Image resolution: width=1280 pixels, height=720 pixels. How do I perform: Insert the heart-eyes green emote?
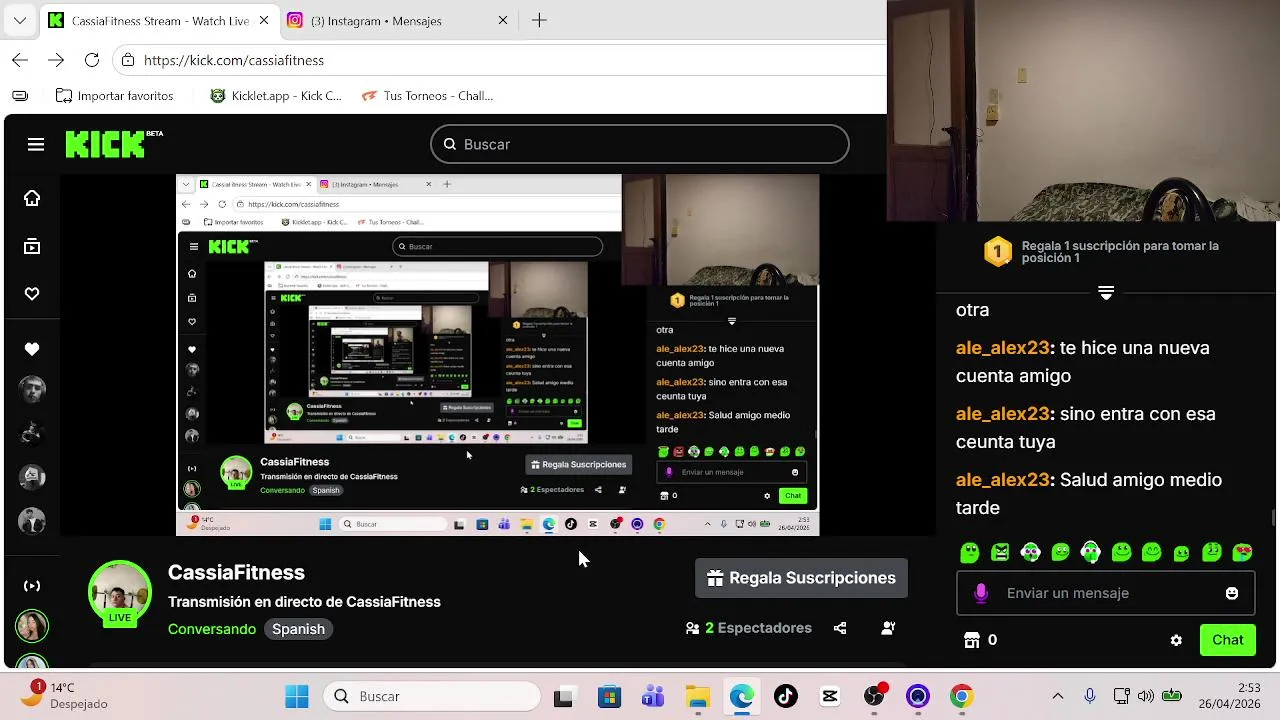pos(1243,552)
